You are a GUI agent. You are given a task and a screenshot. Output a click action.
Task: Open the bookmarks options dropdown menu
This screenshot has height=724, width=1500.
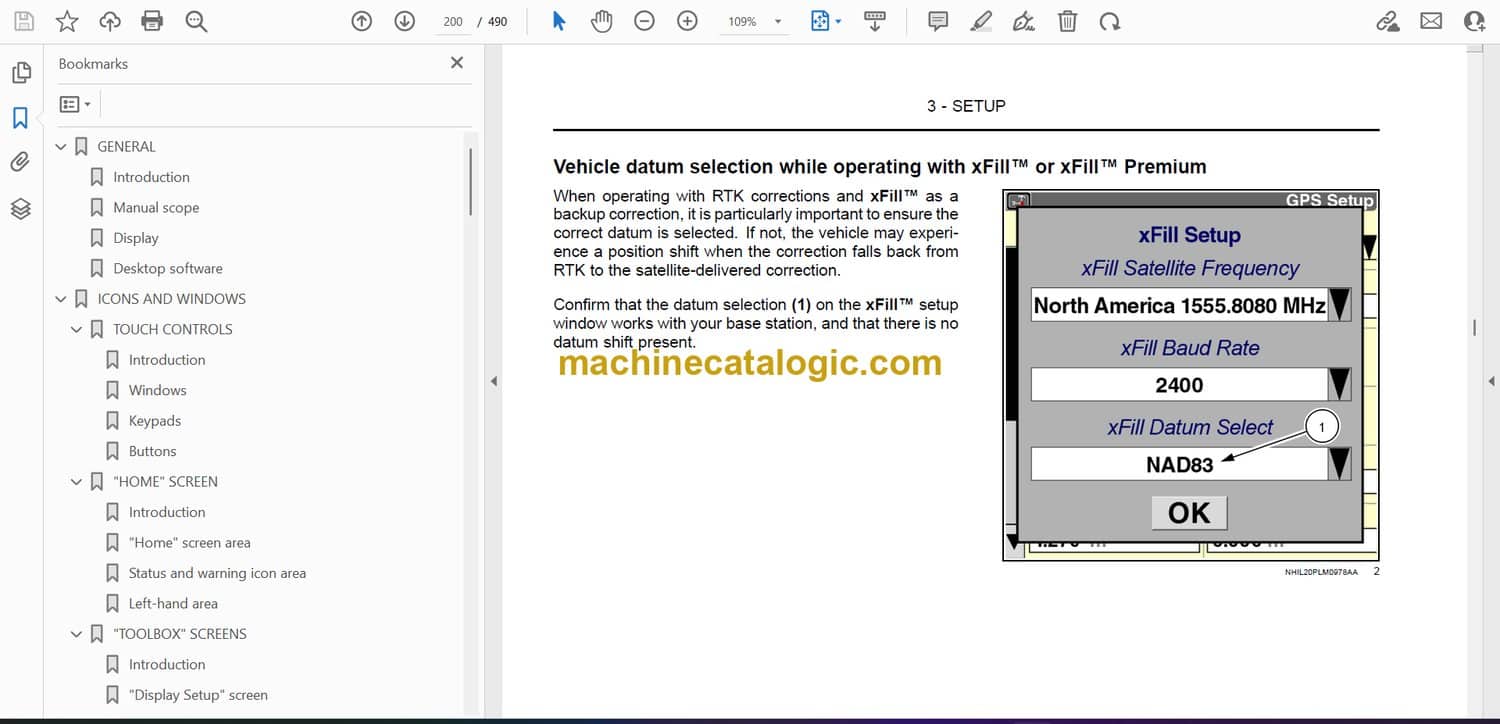click(75, 104)
